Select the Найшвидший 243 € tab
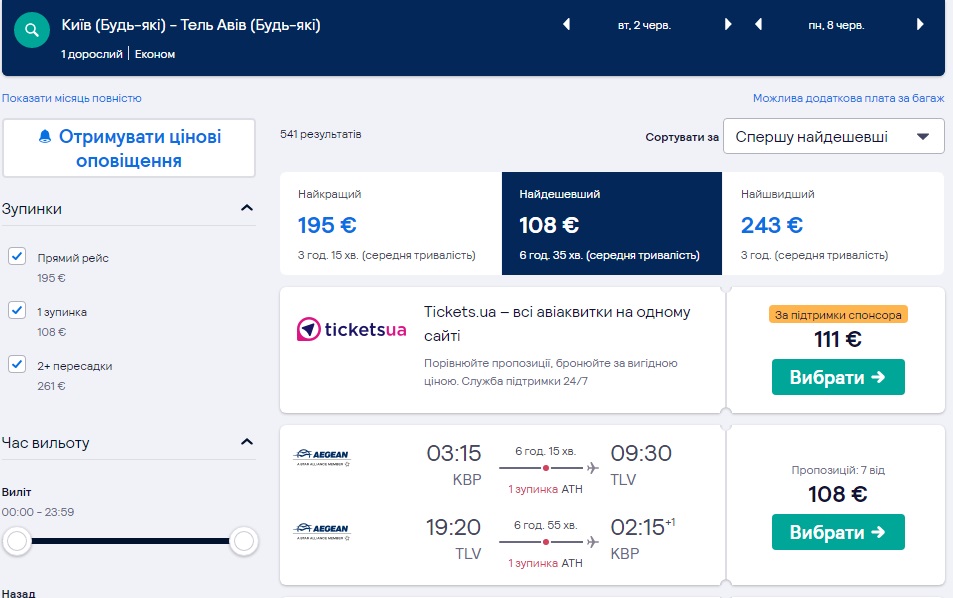The height and width of the screenshot is (598, 953). click(833, 223)
